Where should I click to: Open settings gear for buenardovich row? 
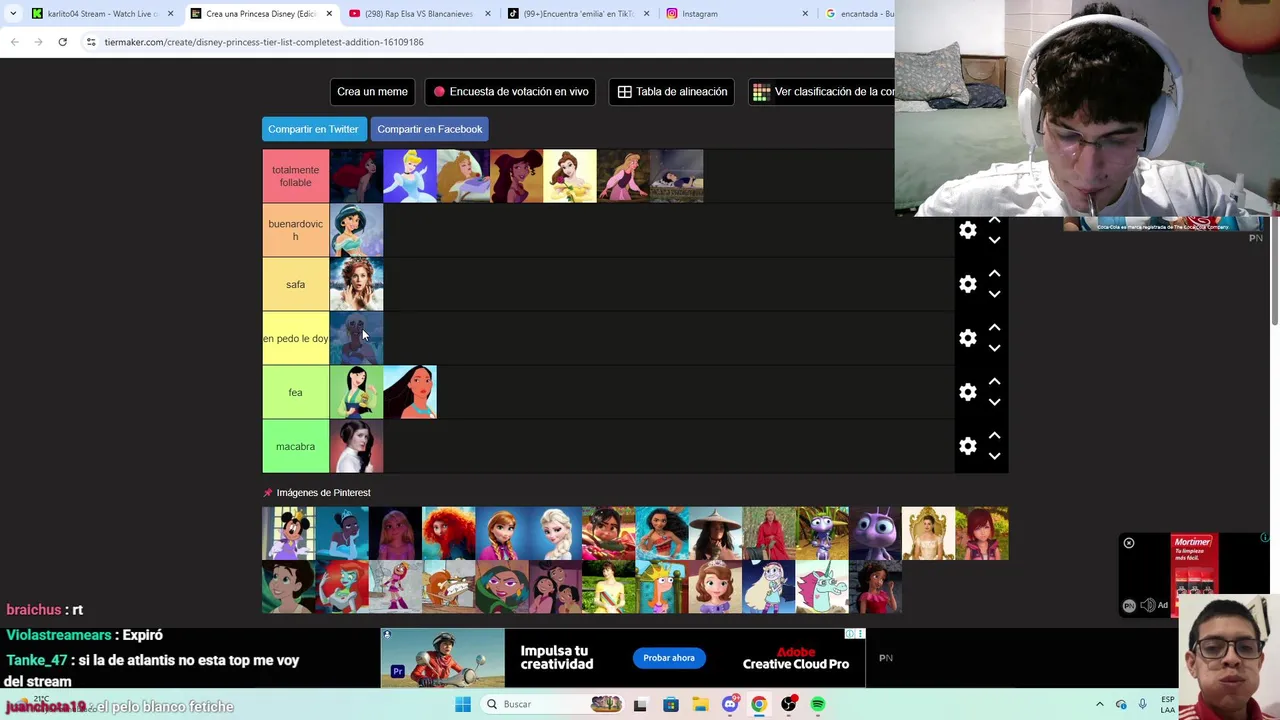967,230
